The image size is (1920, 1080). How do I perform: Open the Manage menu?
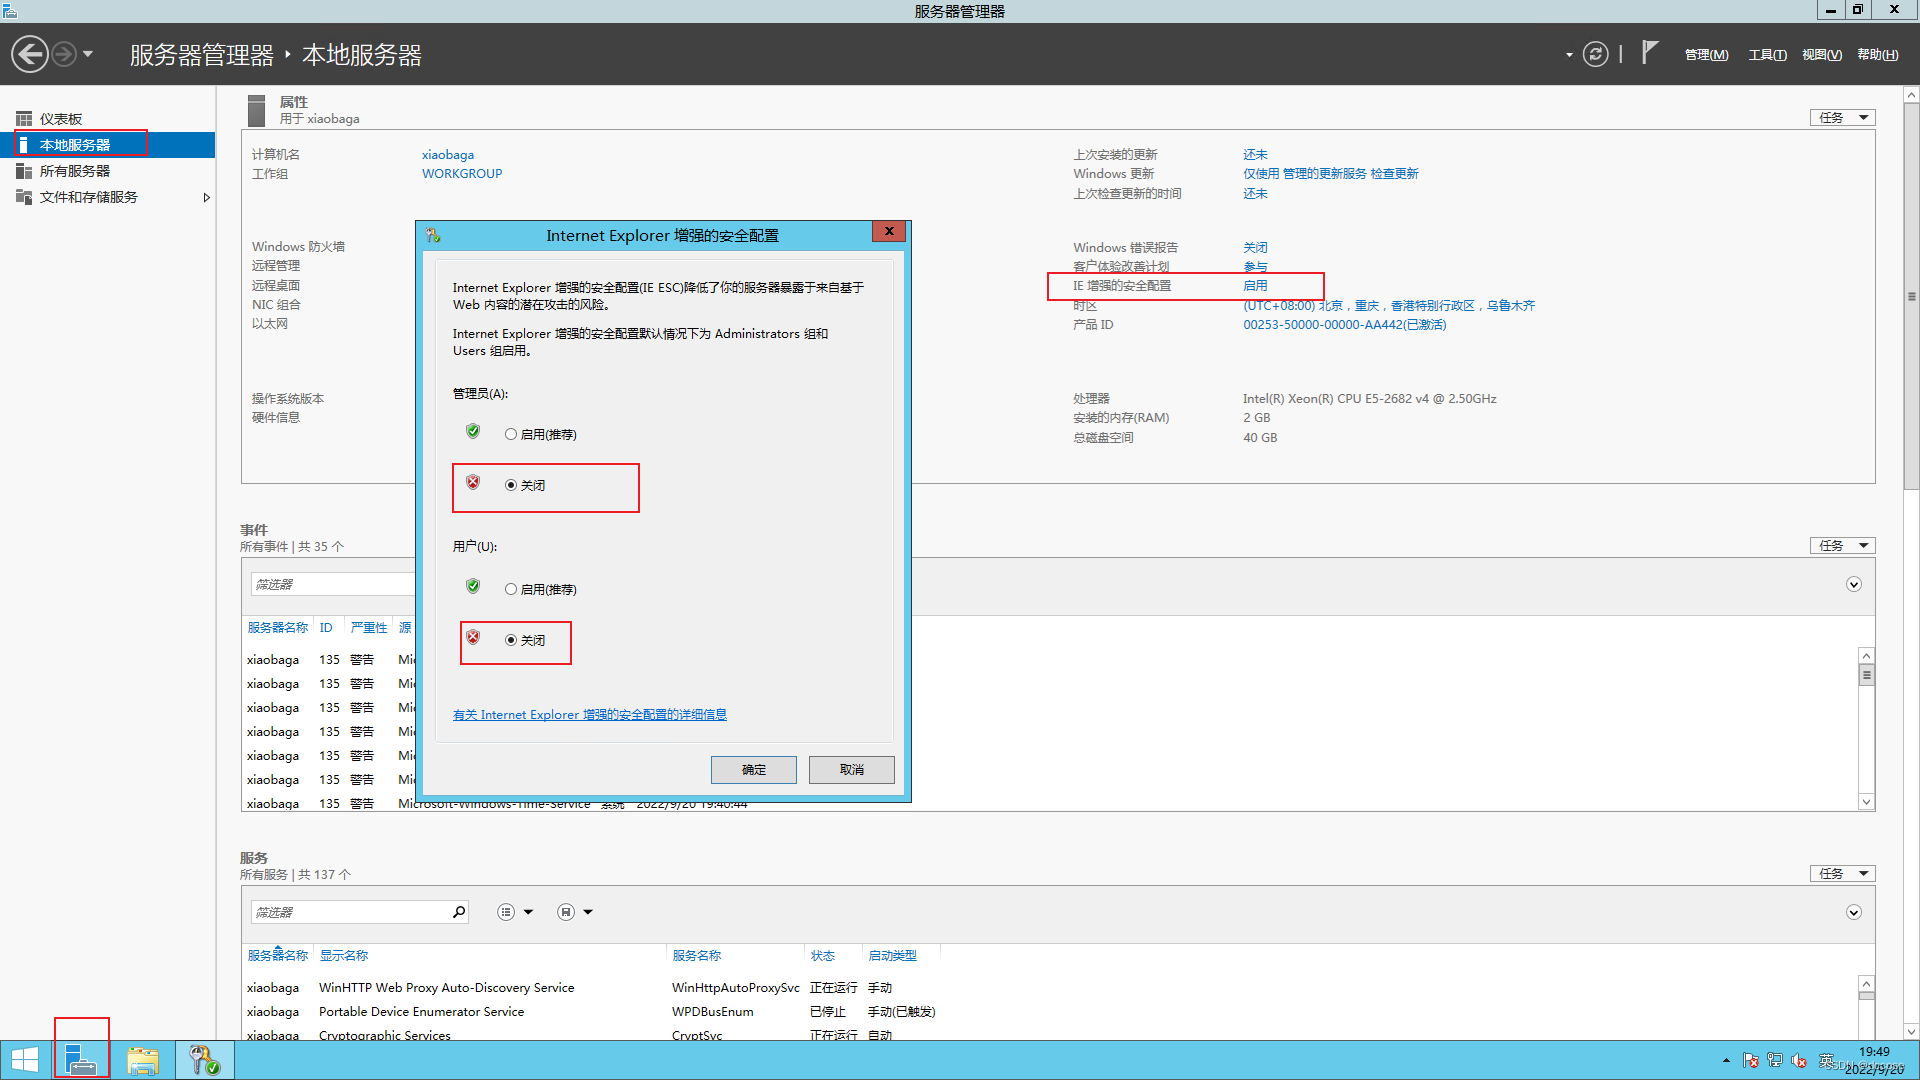coord(1705,55)
